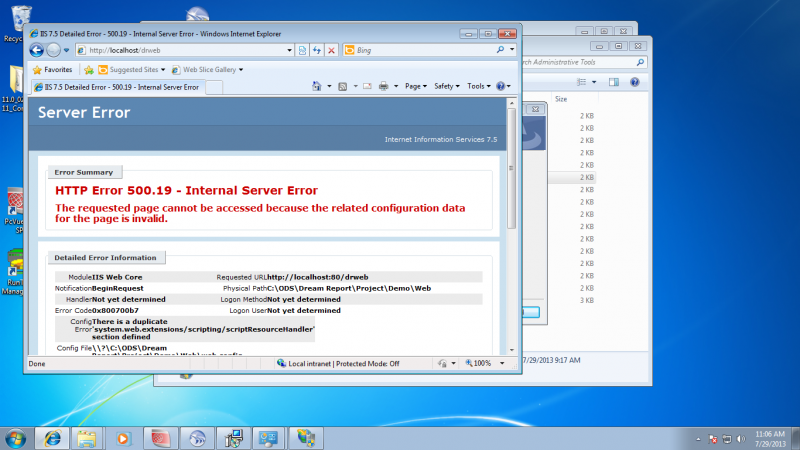Expand the Feeds dropdown arrow
800x450 pixels.
point(356,86)
